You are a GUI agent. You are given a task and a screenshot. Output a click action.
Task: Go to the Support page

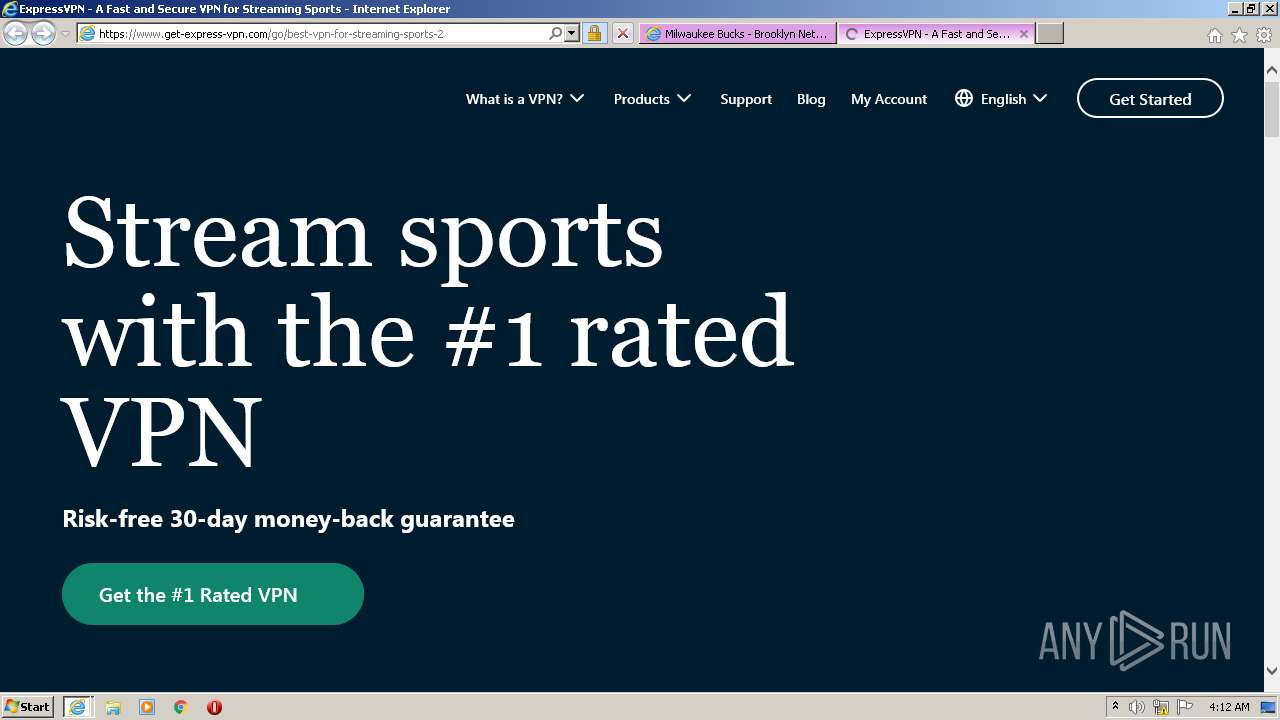coord(746,99)
